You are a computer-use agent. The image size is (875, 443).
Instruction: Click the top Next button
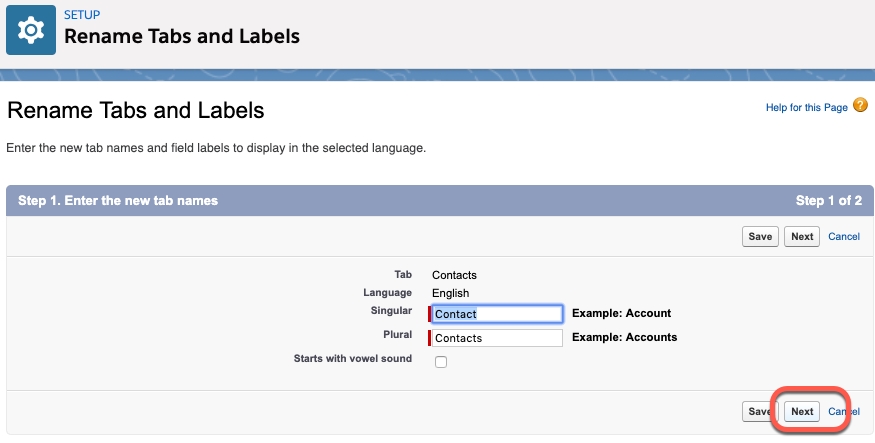tap(802, 236)
